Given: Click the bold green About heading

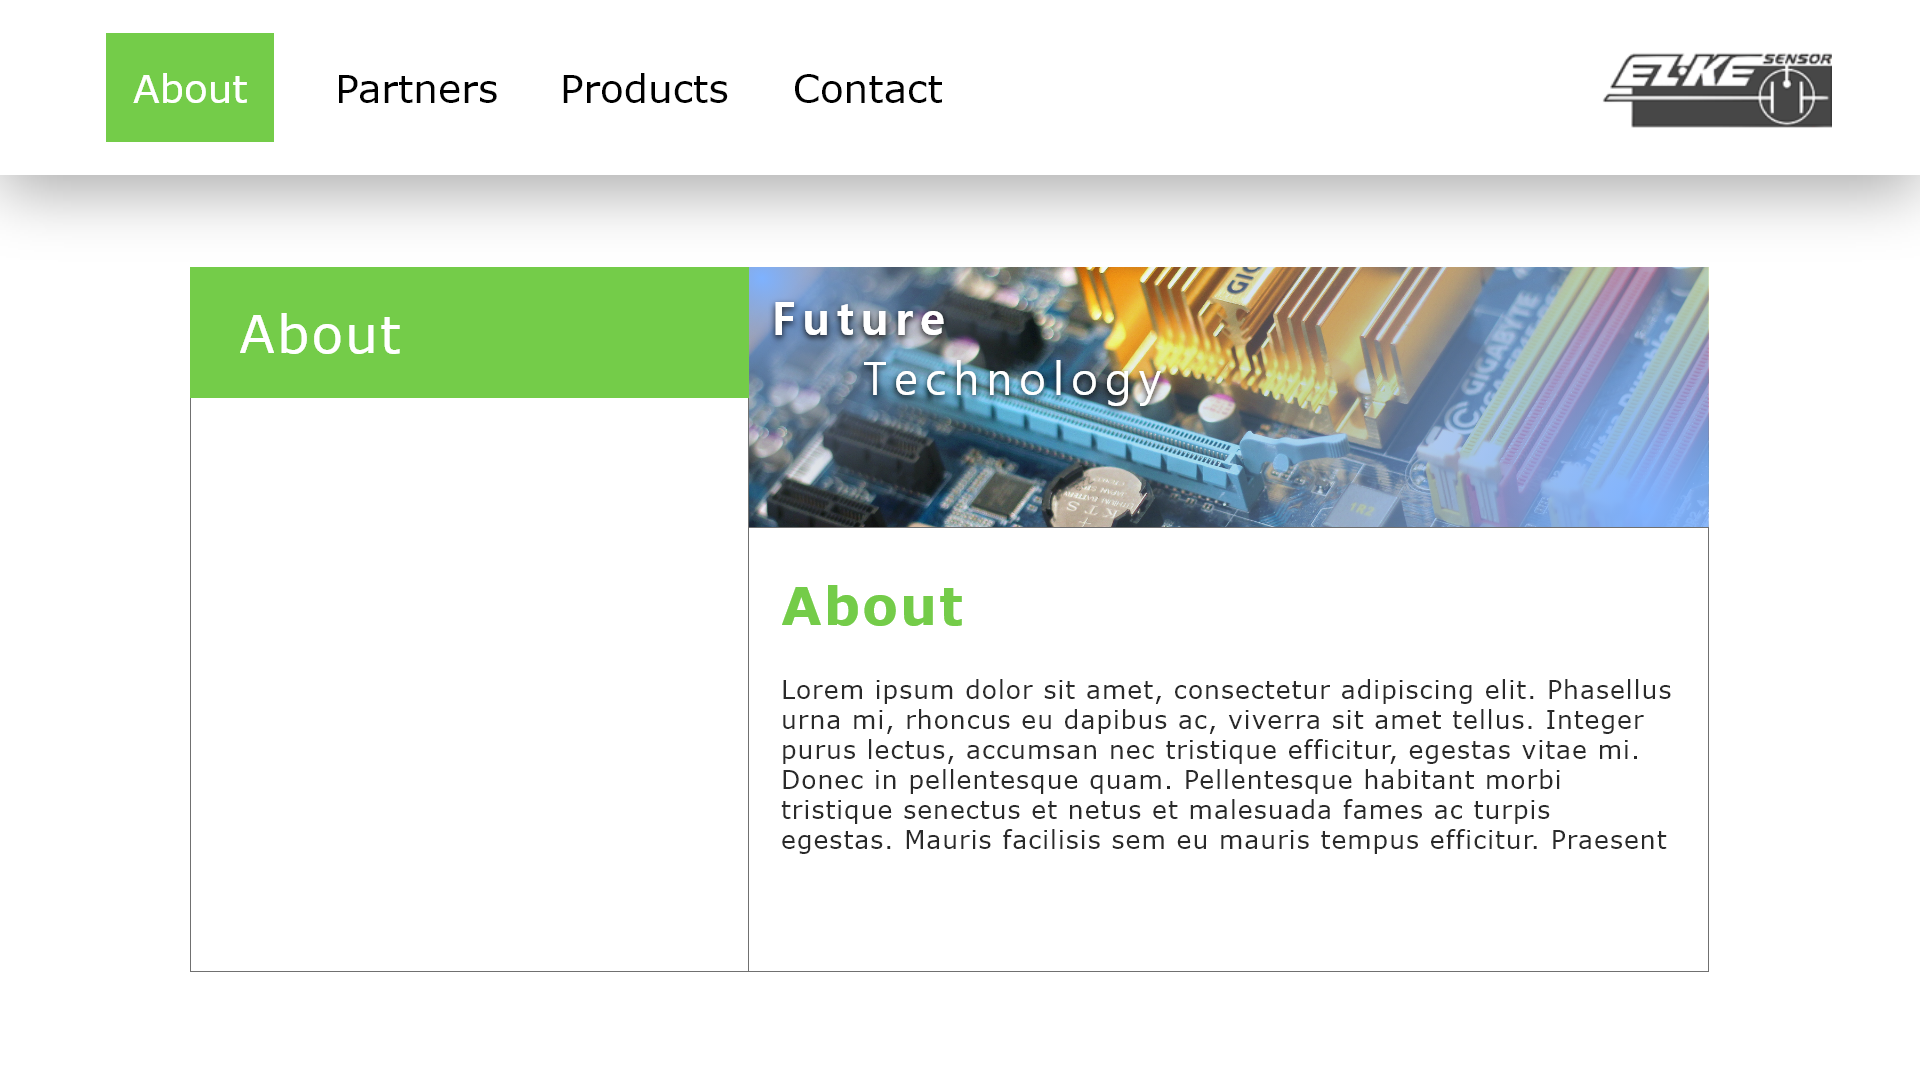Looking at the screenshot, I should pyautogui.click(x=872, y=607).
